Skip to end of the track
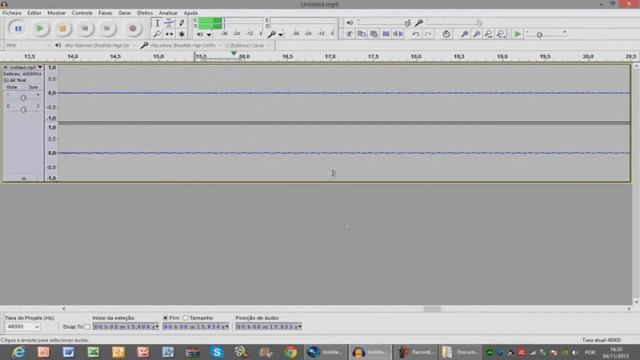Image resolution: width=640 pixels, height=360 pixels. [x=107, y=29]
